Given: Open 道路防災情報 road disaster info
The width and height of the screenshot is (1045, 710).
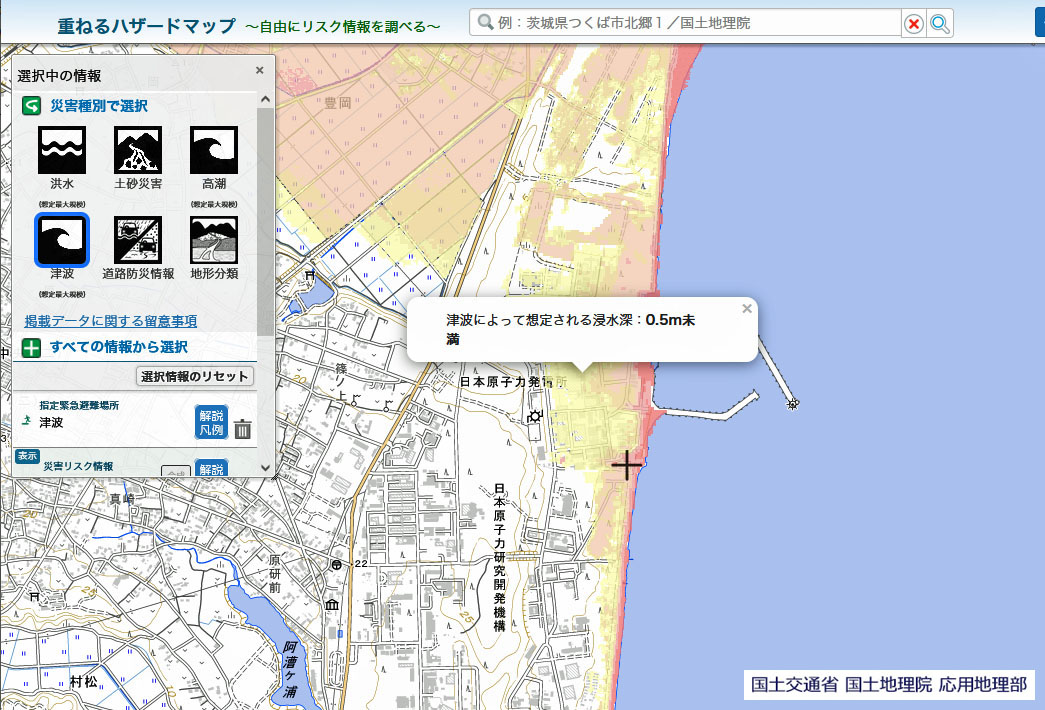Looking at the screenshot, I should [x=138, y=241].
